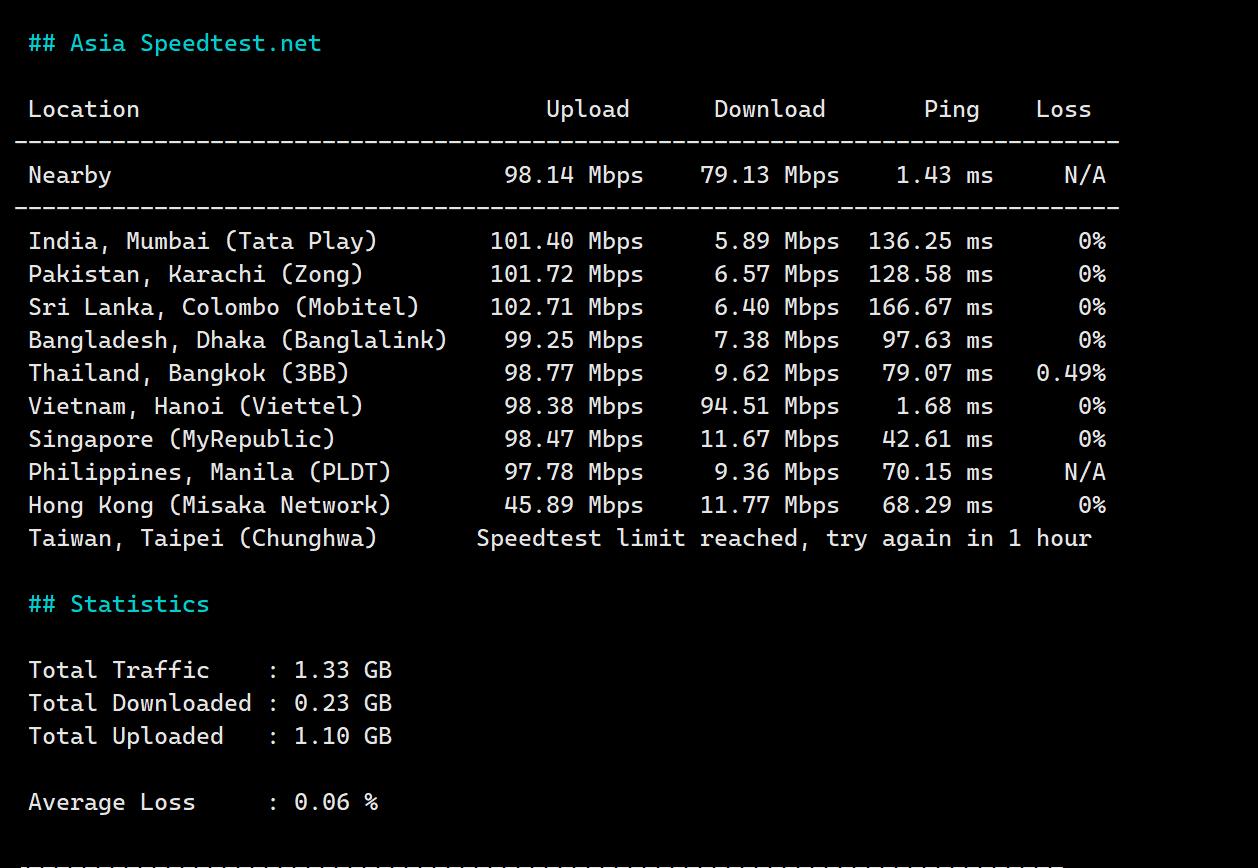1258x868 pixels.
Task: Click the Location column header
Action: (x=84, y=109)
